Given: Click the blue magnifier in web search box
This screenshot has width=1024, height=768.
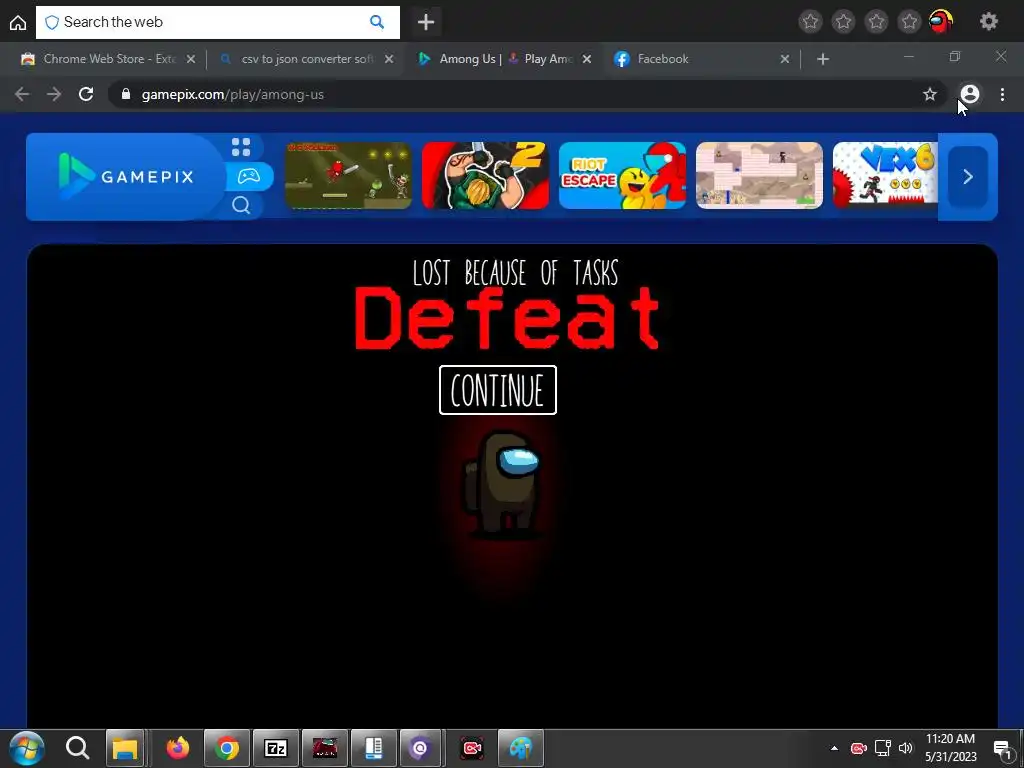Looking at the screenshot, I should [x=377, y=22].
